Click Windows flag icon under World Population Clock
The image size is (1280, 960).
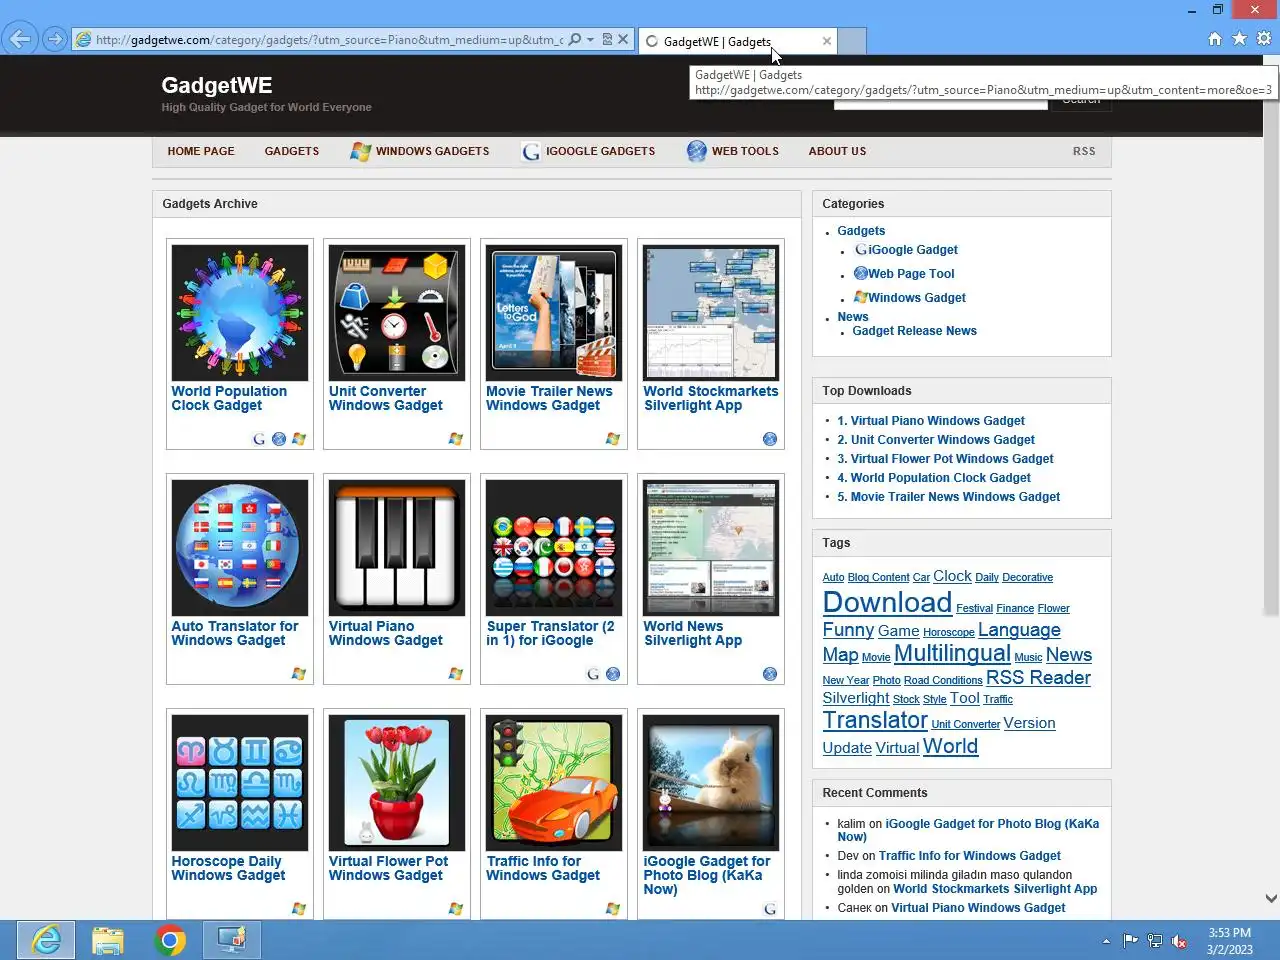(x=299, y=439)
